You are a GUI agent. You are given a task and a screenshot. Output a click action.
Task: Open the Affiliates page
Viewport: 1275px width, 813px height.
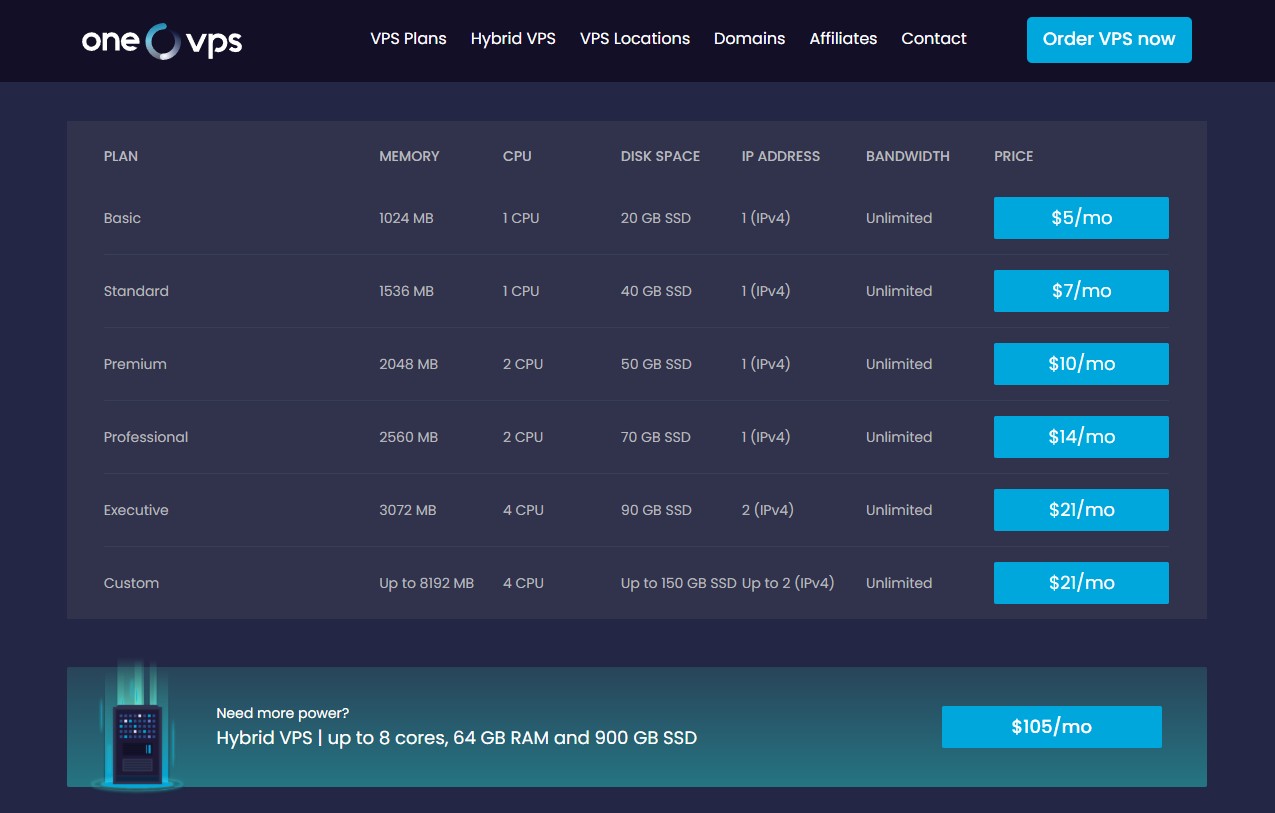[843, 38]
